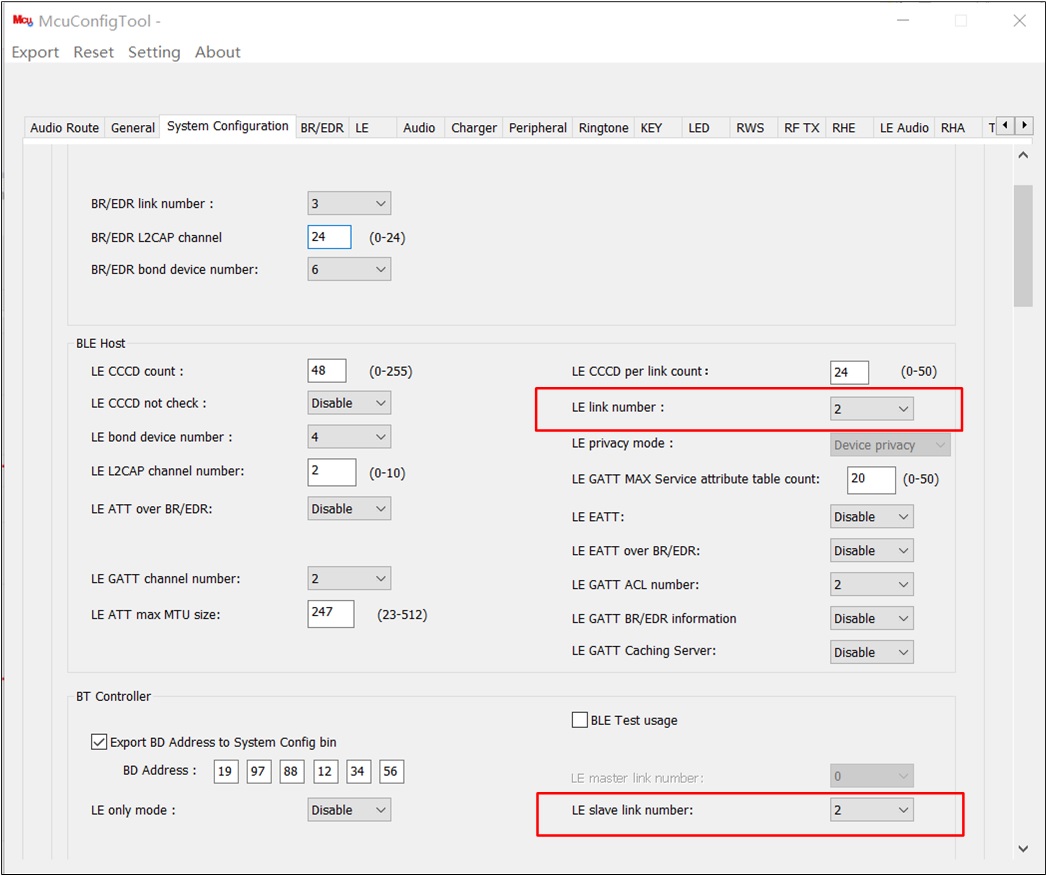Toggle Export BD Address to System Config bin
Viewport: 1047px width, 876px height.
[99, 742]
